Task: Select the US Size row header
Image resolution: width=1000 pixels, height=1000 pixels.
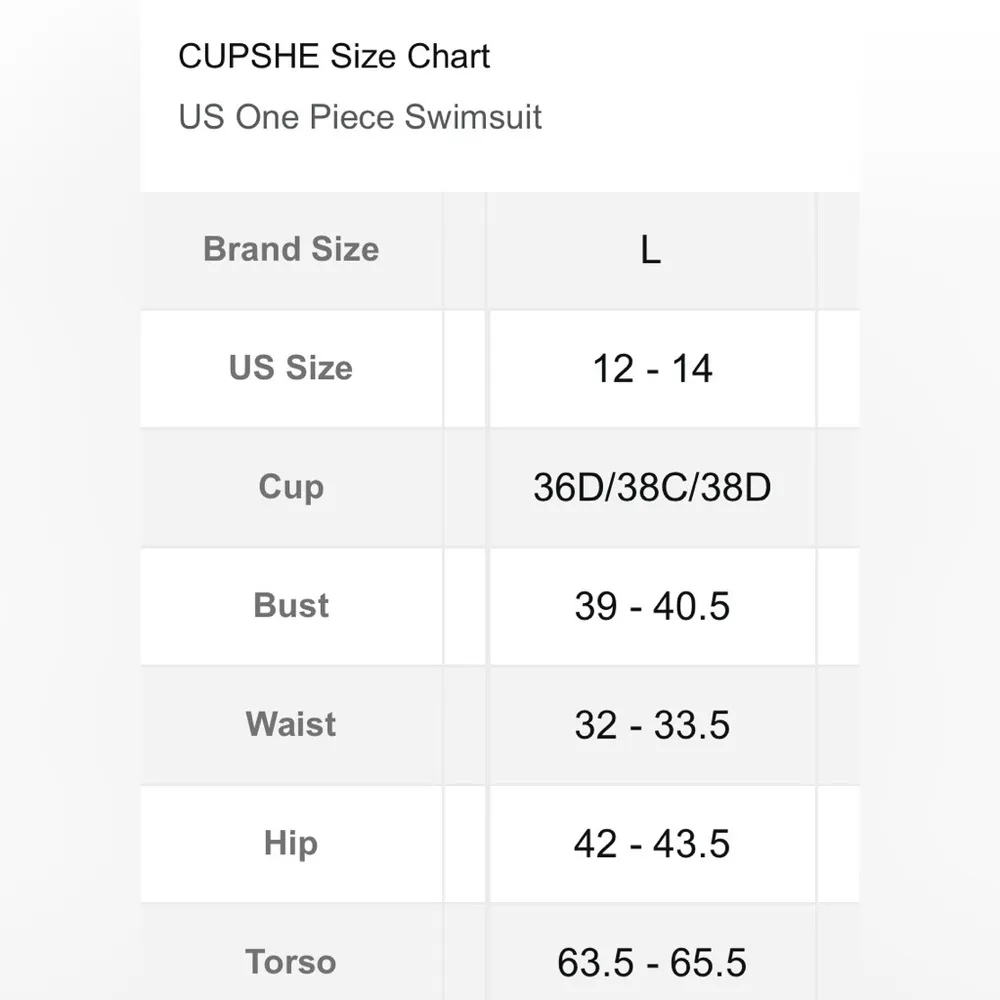Action: click(291, 368)
